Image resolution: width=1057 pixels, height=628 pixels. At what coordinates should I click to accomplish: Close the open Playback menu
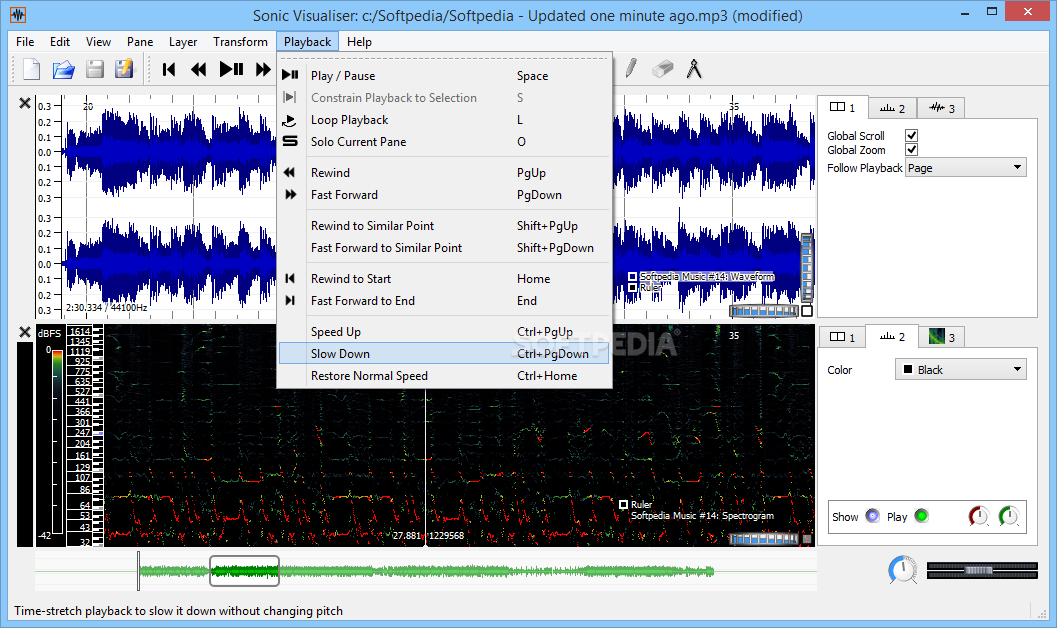click(x=307, y=42)
